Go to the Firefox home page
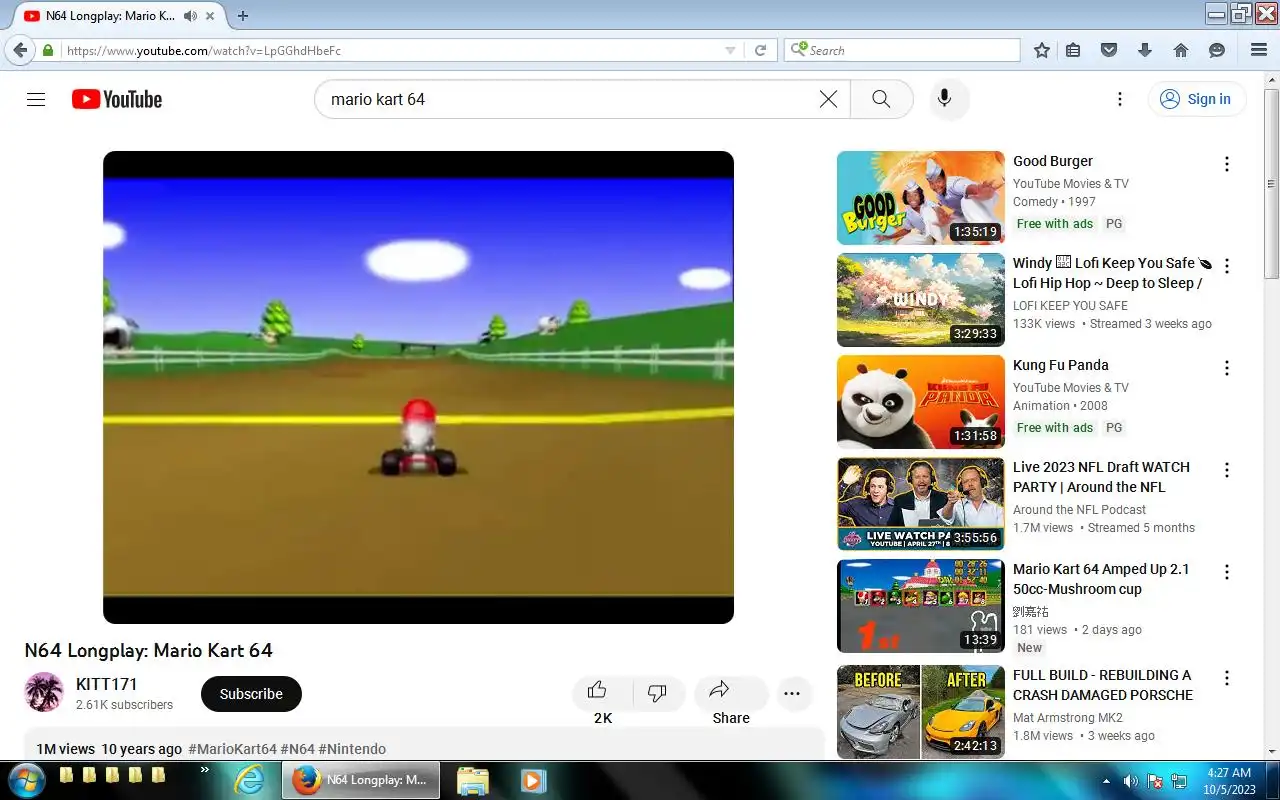 (x=1181, y=50)
